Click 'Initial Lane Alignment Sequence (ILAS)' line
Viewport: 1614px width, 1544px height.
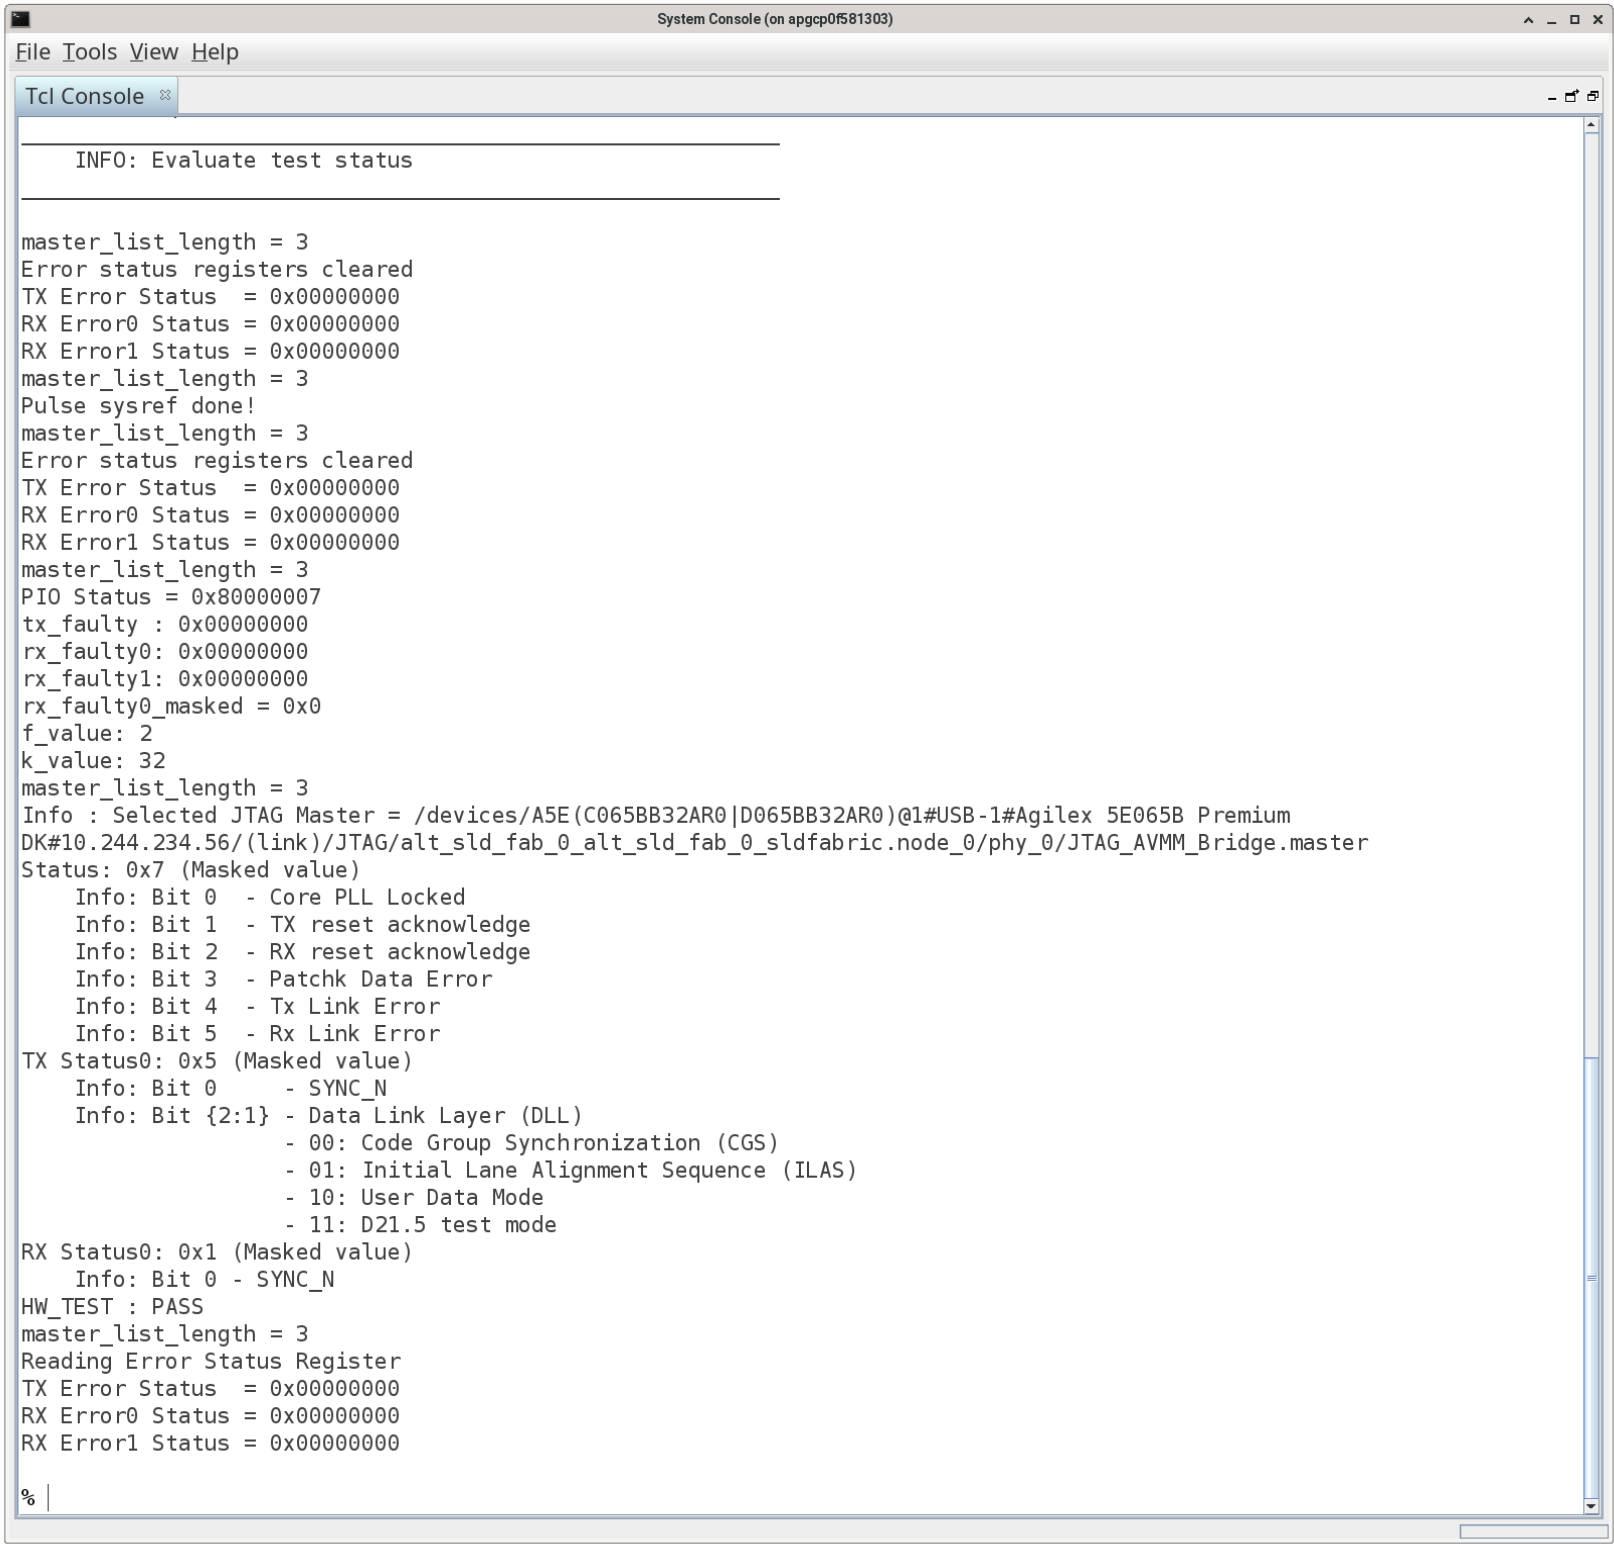[570, 1170]
